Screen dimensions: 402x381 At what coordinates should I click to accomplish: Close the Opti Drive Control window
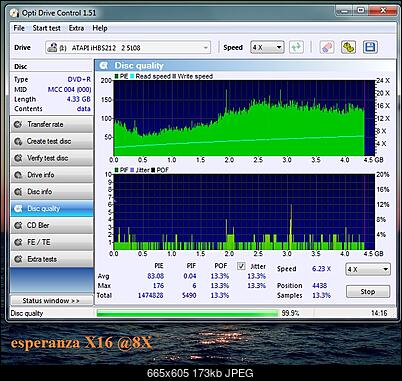(383, 11)
